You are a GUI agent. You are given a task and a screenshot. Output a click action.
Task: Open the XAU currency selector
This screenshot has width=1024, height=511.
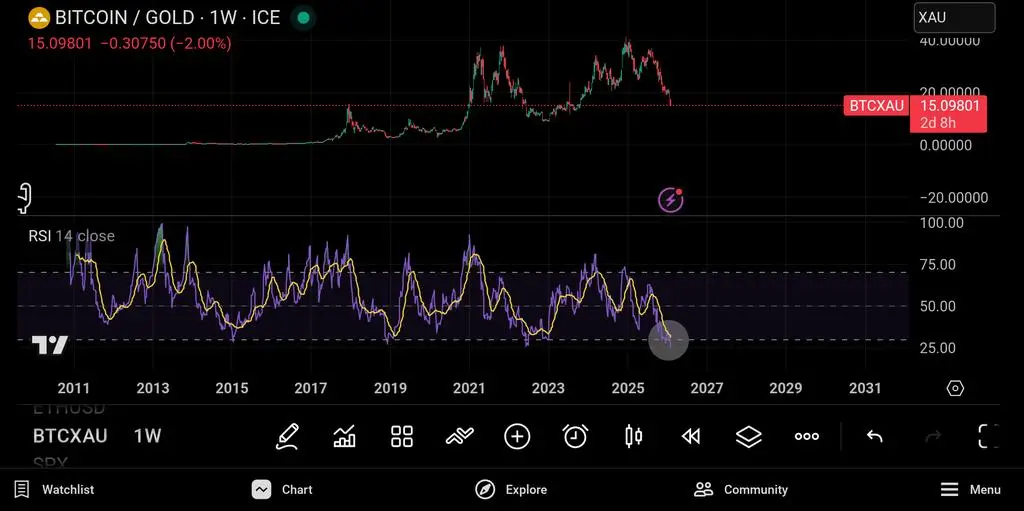[x=954, y=18]
